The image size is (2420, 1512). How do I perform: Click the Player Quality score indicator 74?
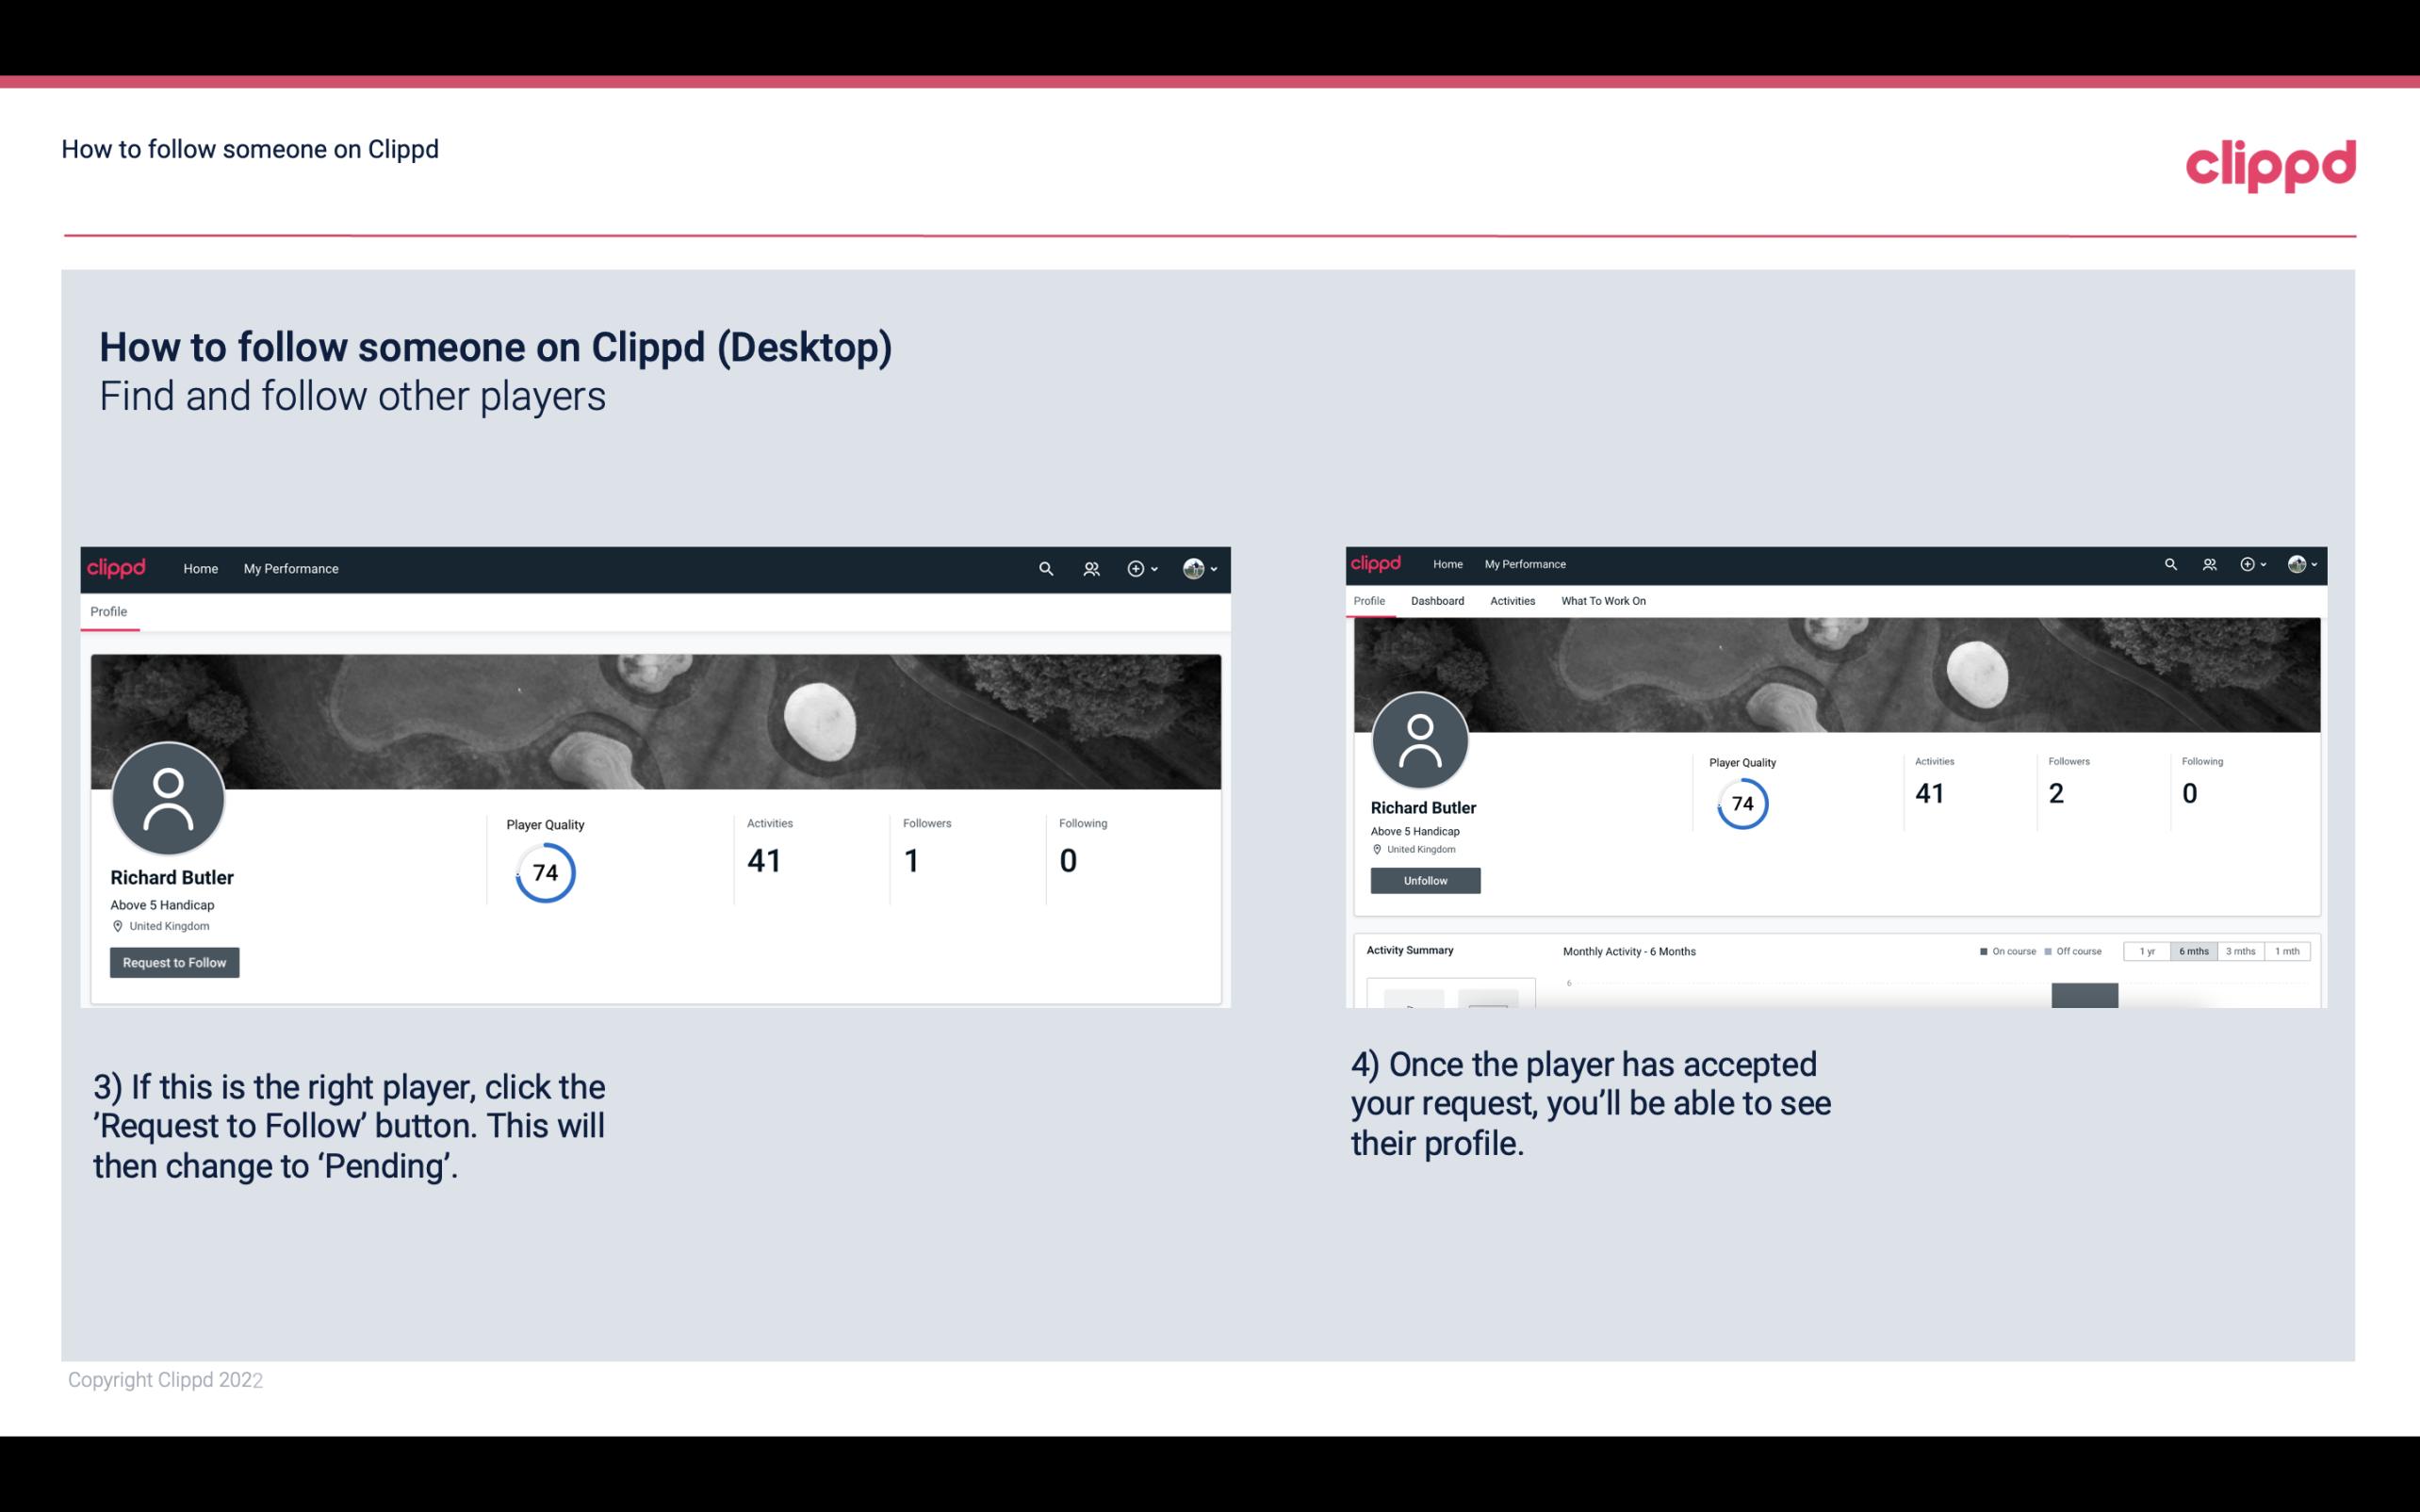(x=546, y=872)
